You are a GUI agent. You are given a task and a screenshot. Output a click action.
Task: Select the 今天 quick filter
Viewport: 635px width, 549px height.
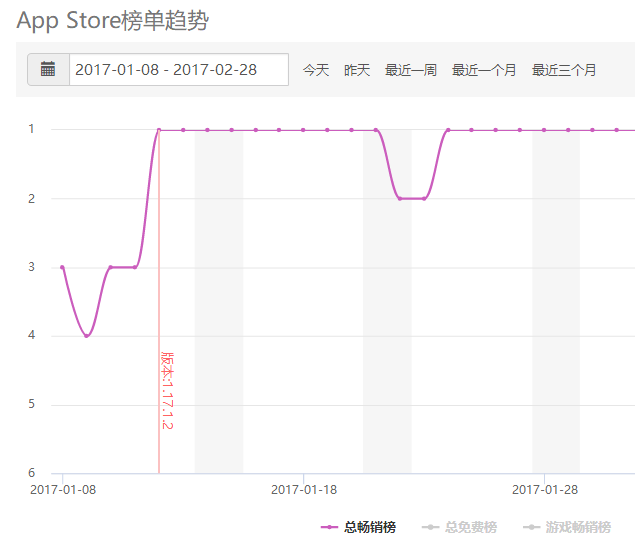pyautogui.click(x=316, y=70)
